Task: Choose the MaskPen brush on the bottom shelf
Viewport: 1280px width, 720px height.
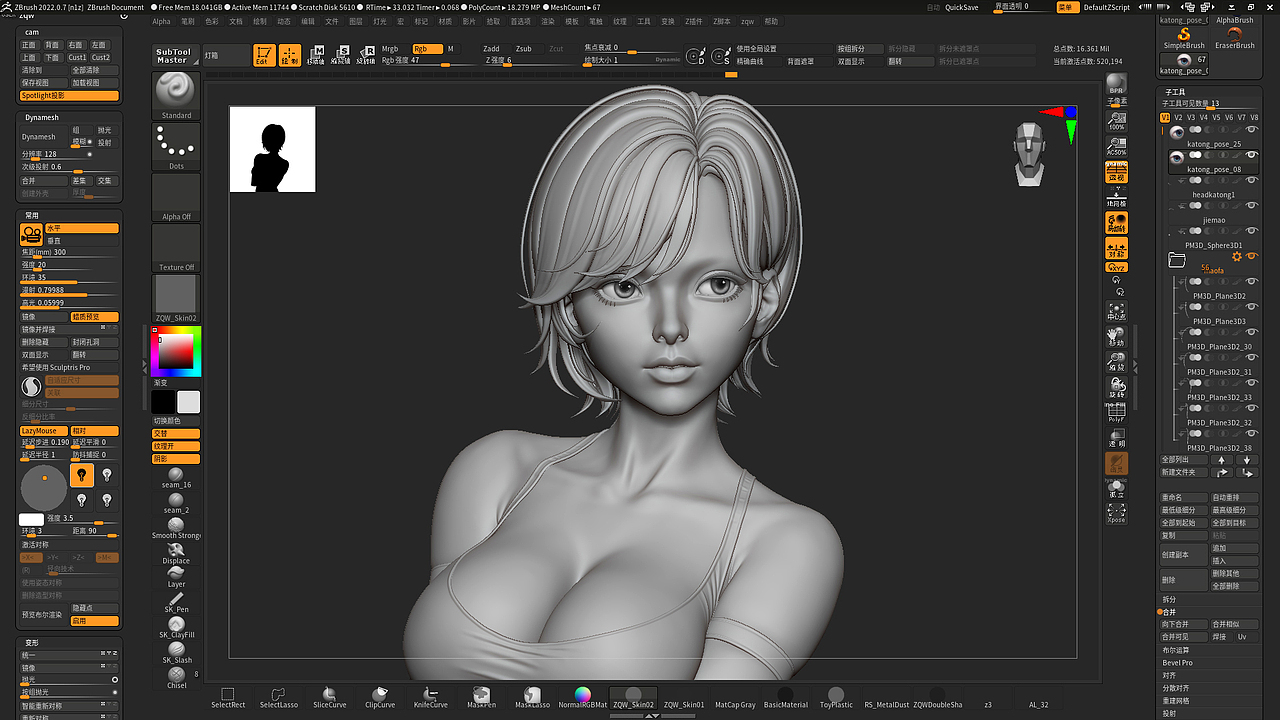Action: click(481, 697)
